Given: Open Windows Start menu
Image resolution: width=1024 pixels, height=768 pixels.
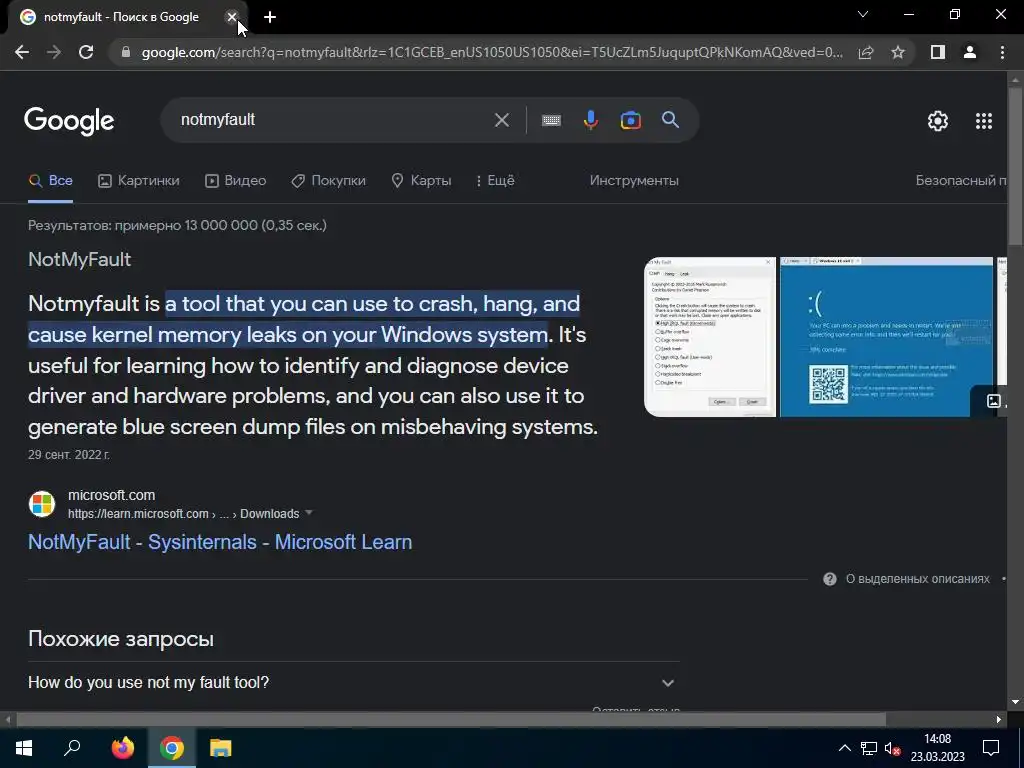Looking at the screenshot, I should [x=24, y=748].
